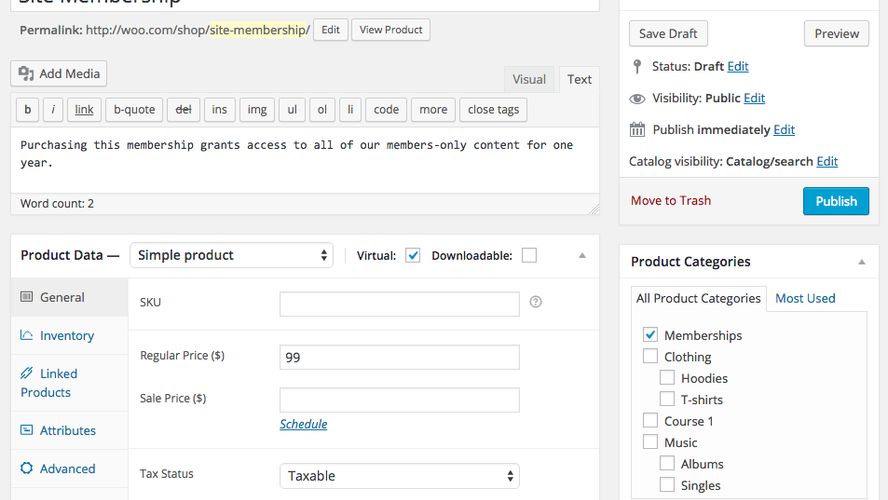Click the blue Publish button
Image resolution: width=888 pixels, height=500 pixels.
[x=835, y=201]
